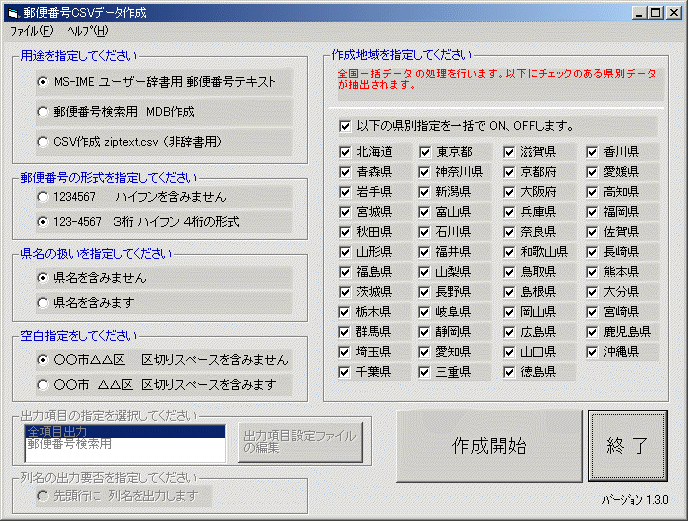The height and width of the screenshot is (521, 688).
Task: Click the 作成開始 button
Action: tap(488, 445)
